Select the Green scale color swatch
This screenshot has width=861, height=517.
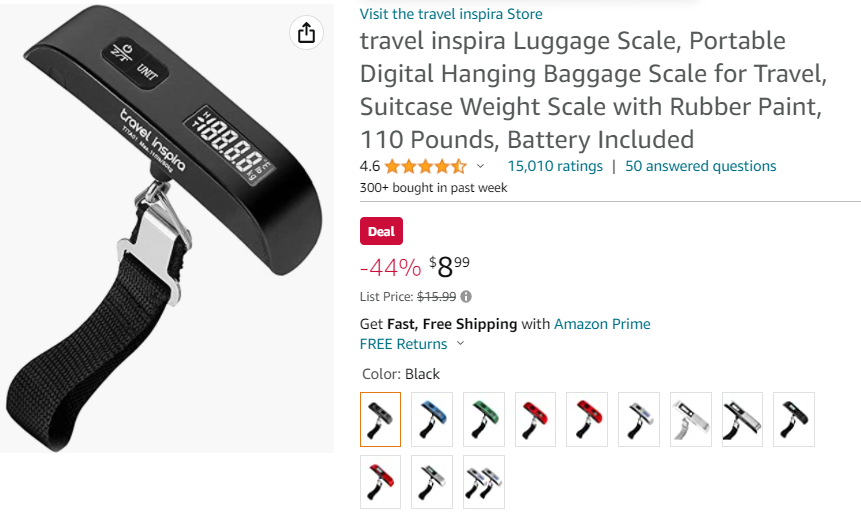pyautogui.click(x=484, y=419)
